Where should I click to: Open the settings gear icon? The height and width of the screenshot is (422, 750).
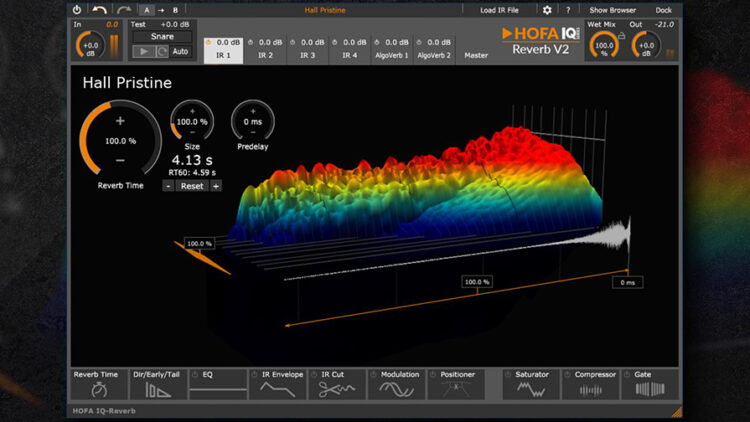point(547,10)
